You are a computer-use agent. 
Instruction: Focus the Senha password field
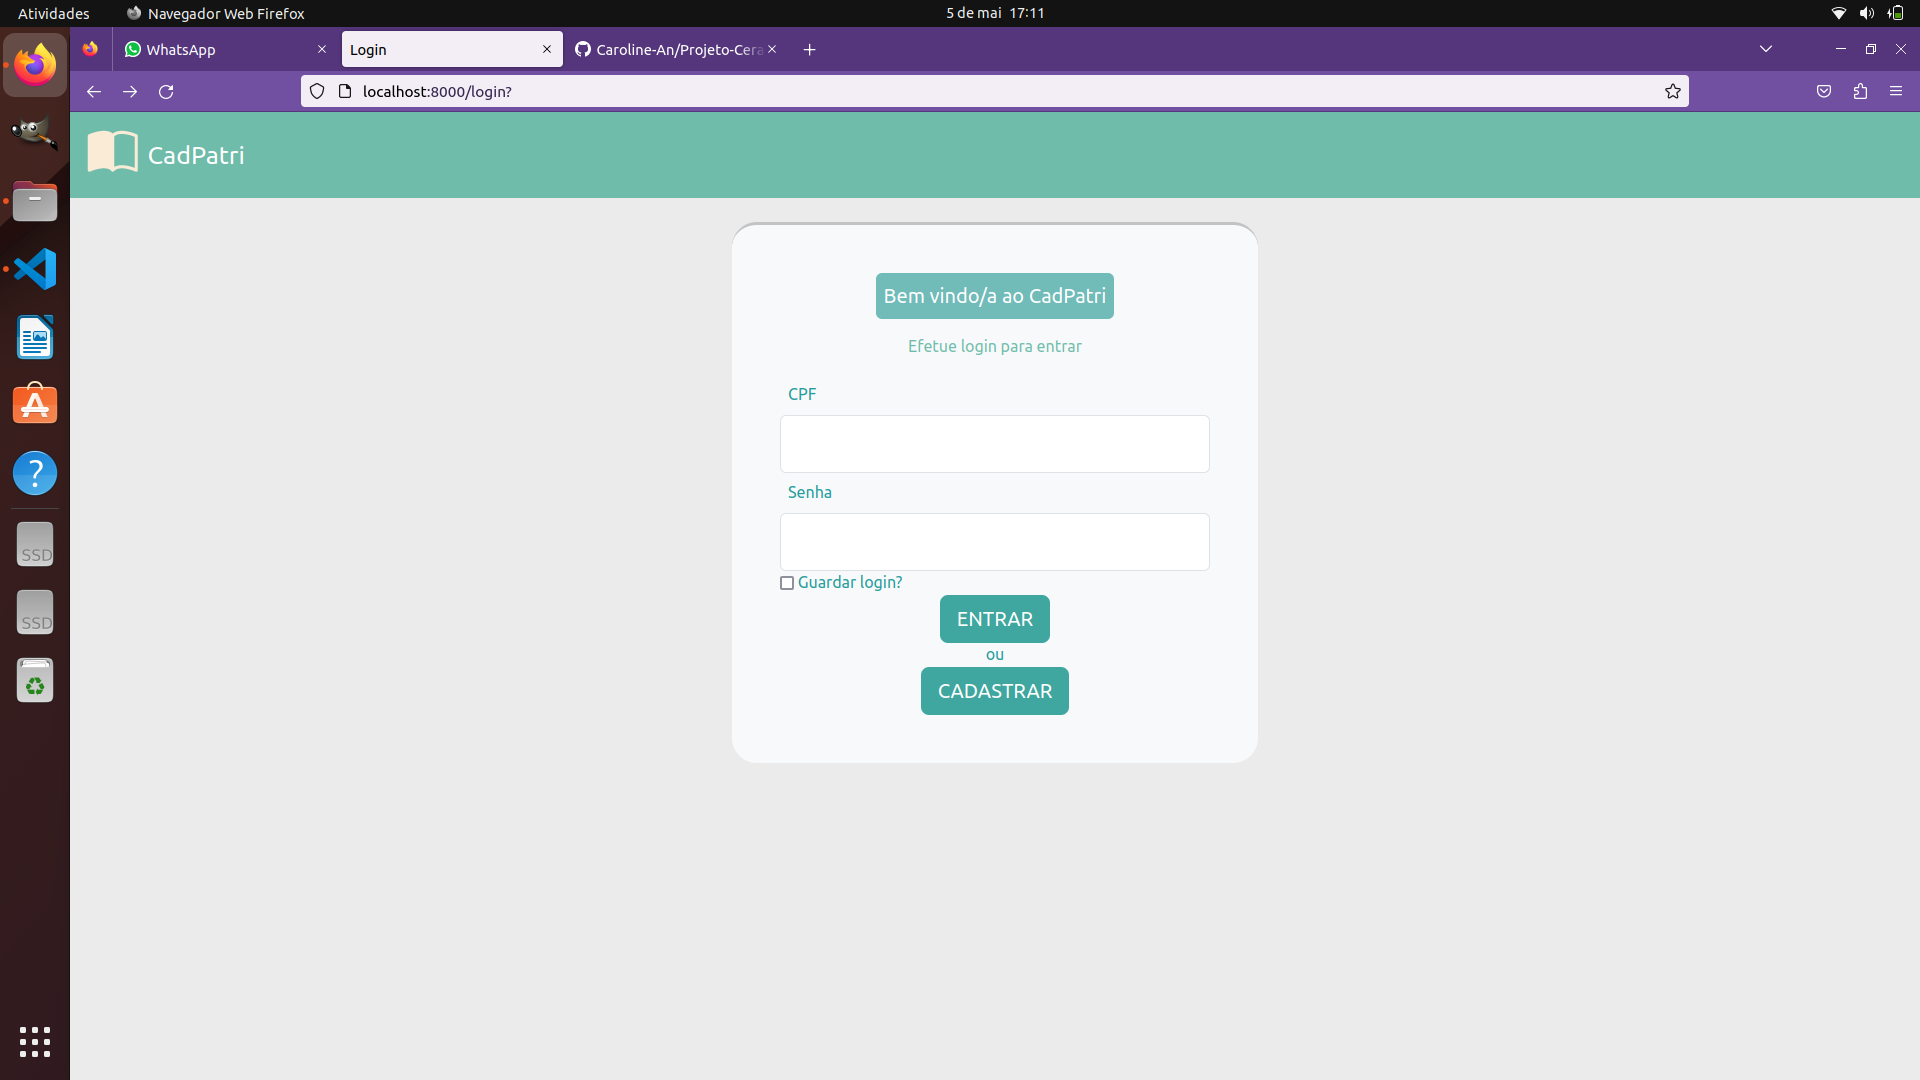[995, 542]
